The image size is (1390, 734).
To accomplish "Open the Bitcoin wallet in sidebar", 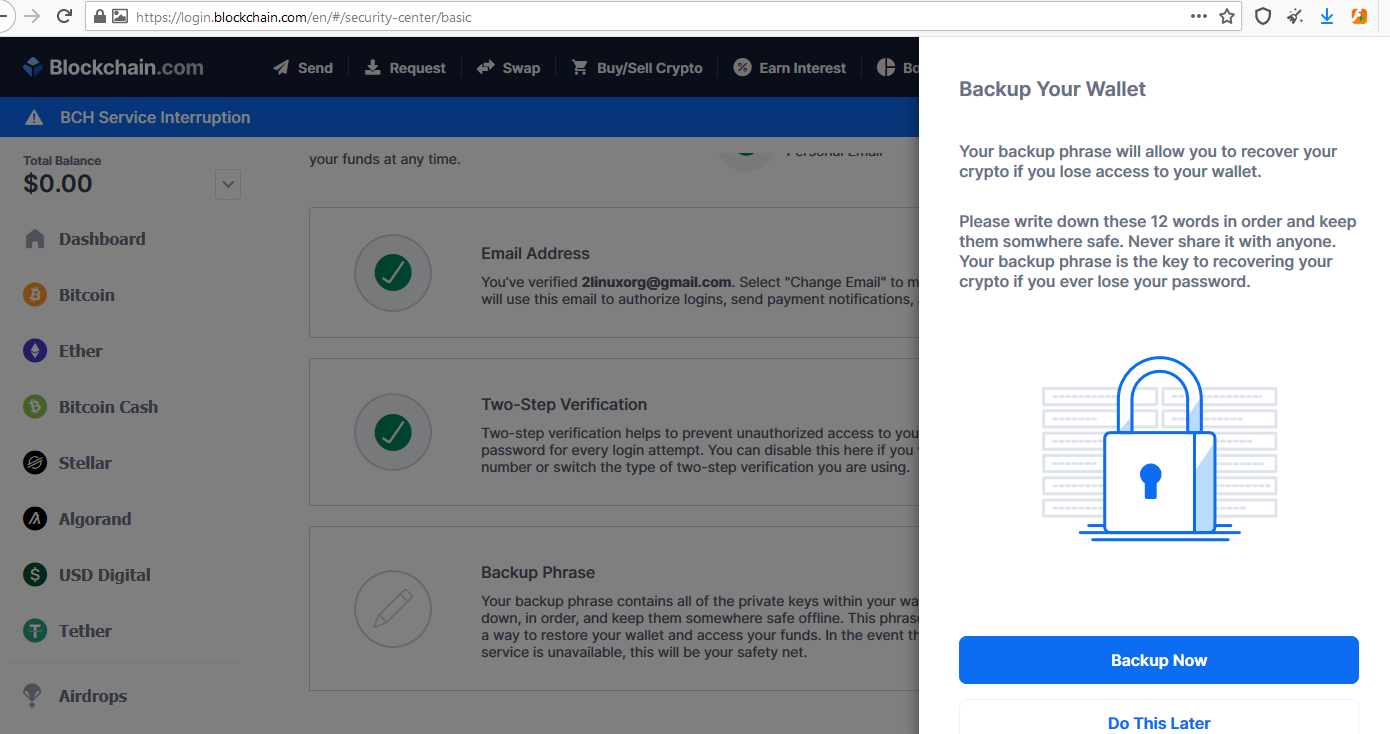I will point(86,295).
